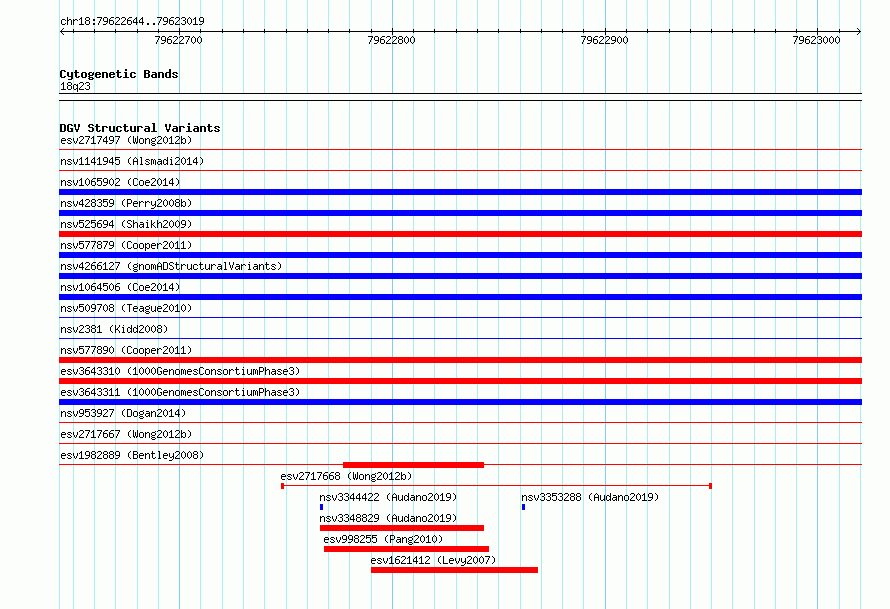Click the thin red line of esv2717667
The height and width of the screenshot is (609, 890).
point(460,444)
